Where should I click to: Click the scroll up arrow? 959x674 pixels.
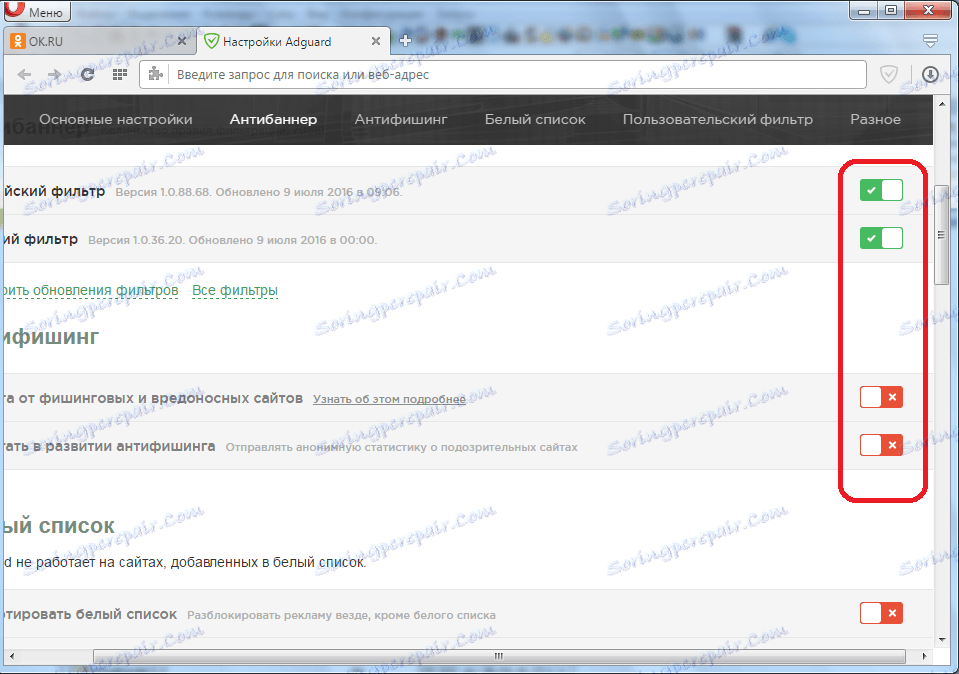[x=941, y=103]
